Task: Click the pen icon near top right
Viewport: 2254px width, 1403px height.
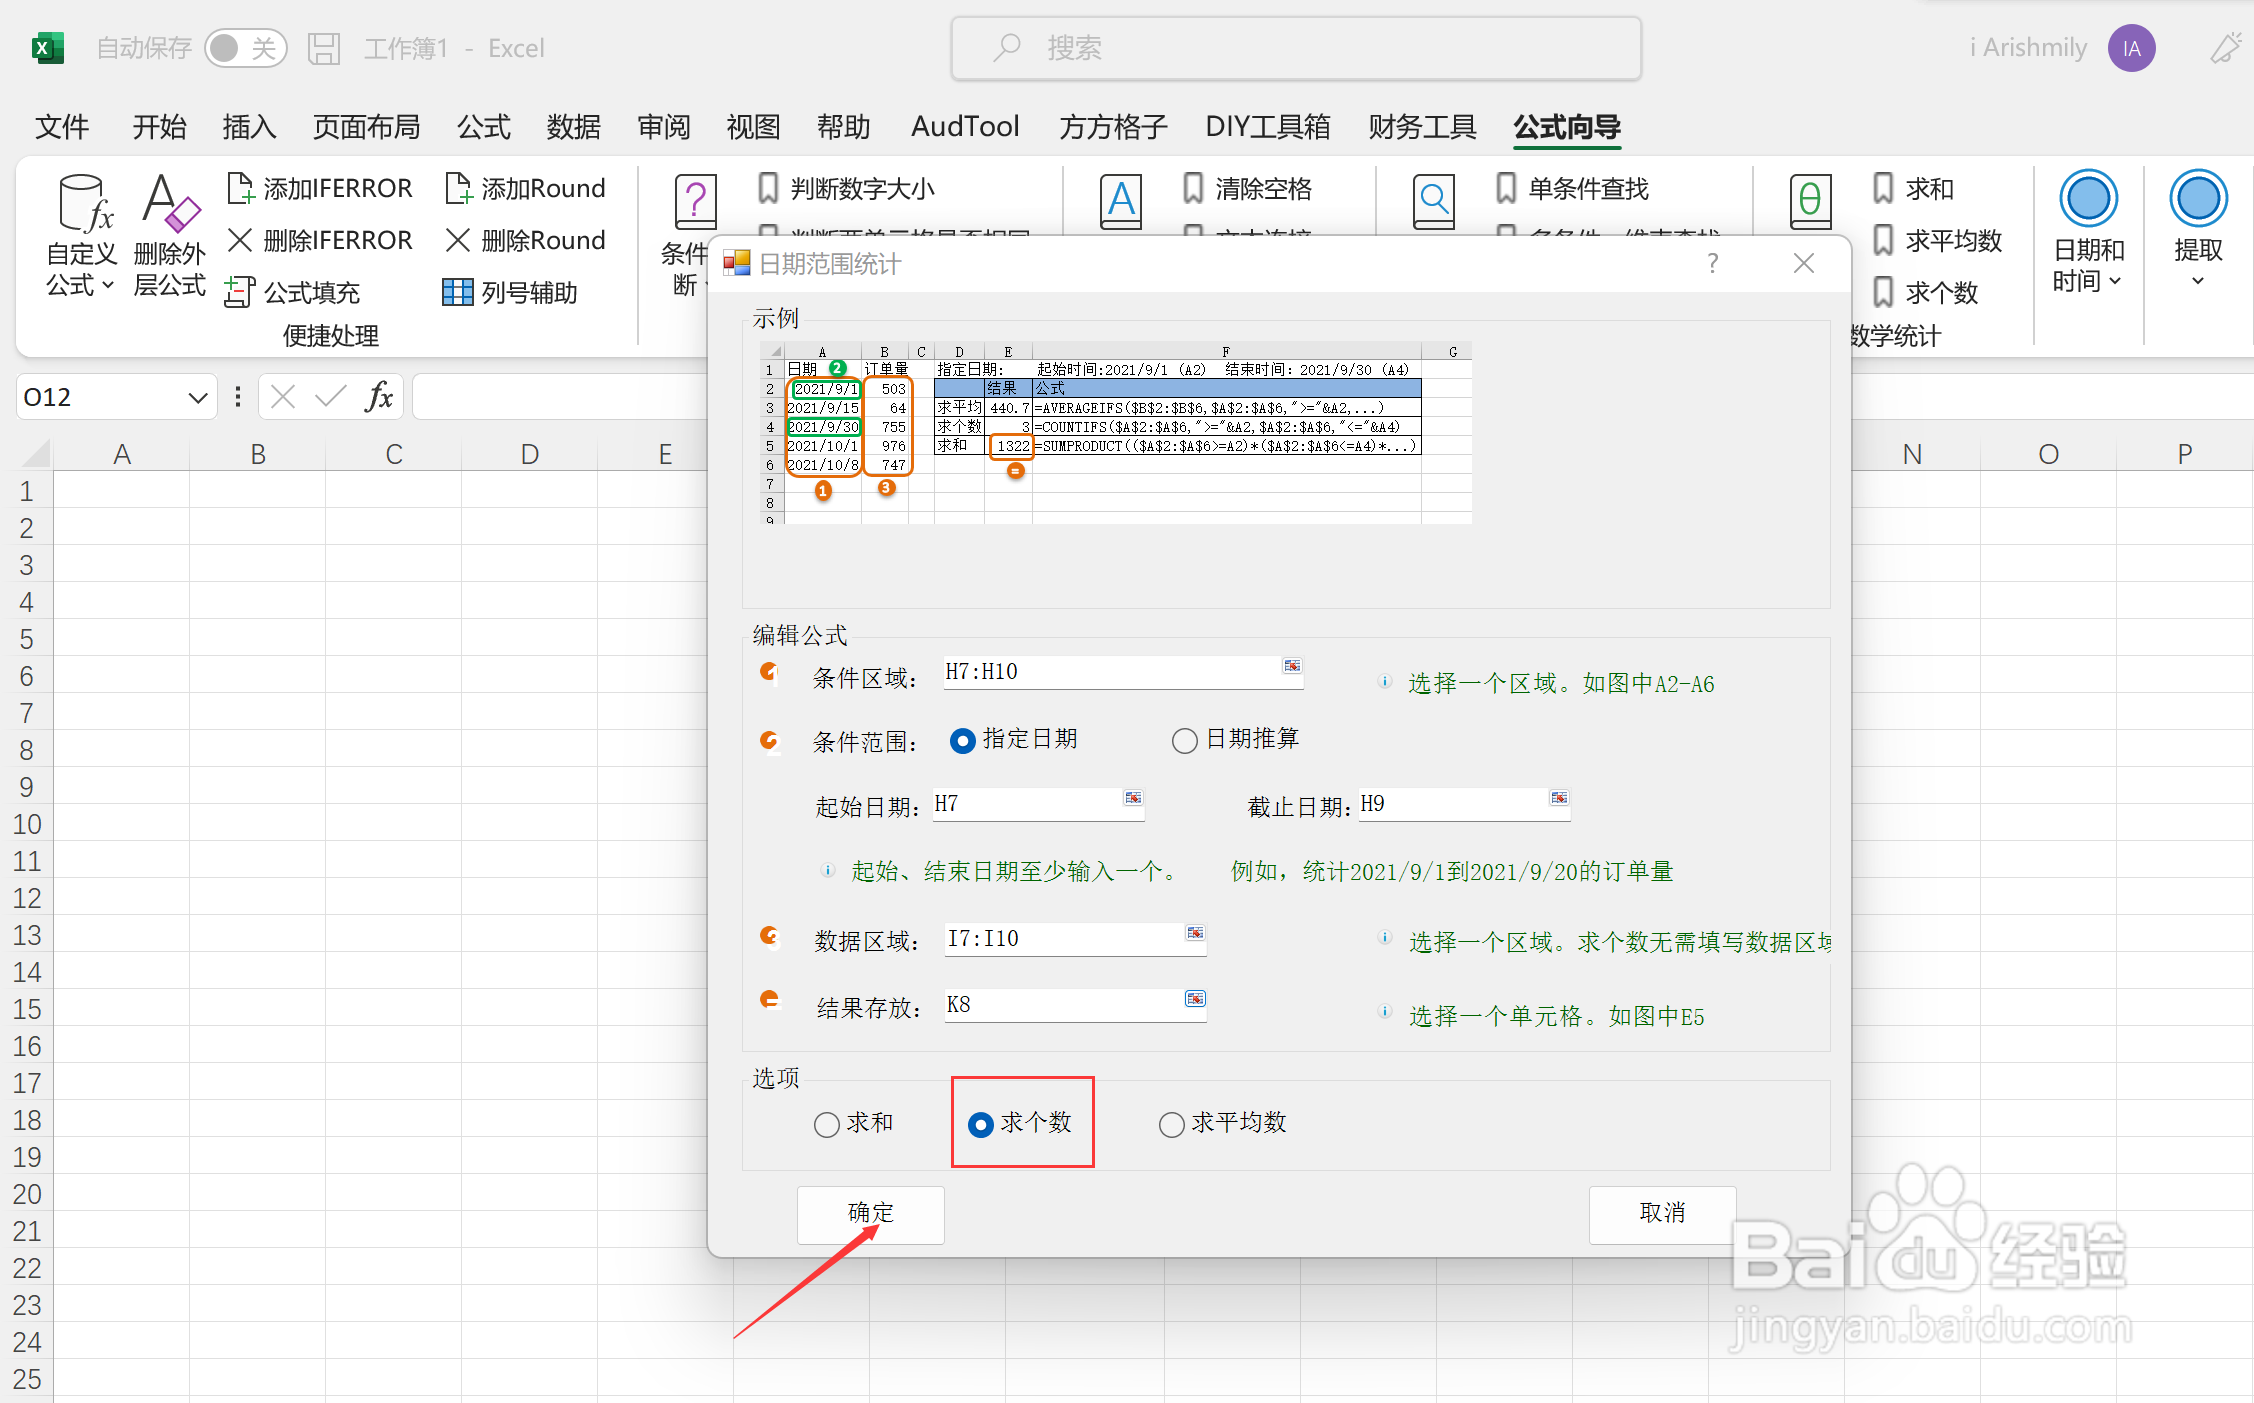Action: pyautogui.click(x=2225, y=48)
